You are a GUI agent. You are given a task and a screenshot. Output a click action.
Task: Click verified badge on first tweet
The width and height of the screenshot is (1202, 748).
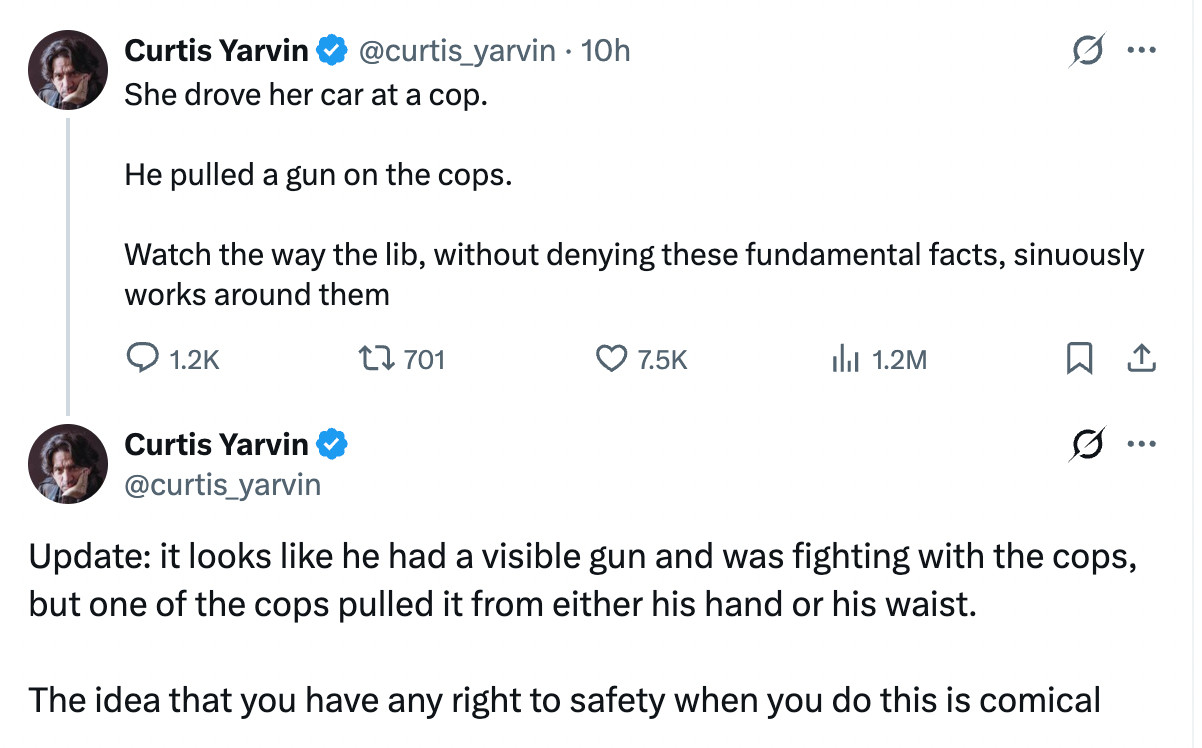pyautogui.click(x=332, y=50)
